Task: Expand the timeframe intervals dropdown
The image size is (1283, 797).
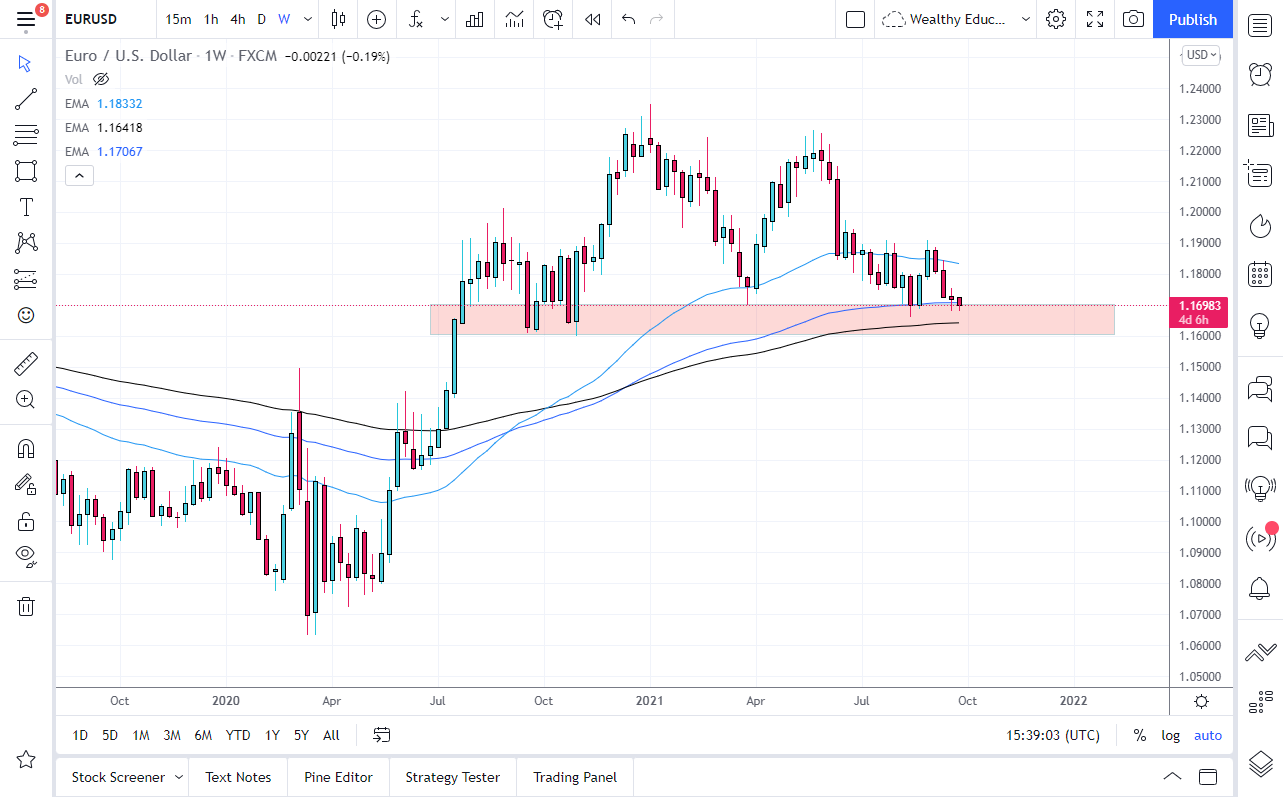Action: click(x=307, y=19)
